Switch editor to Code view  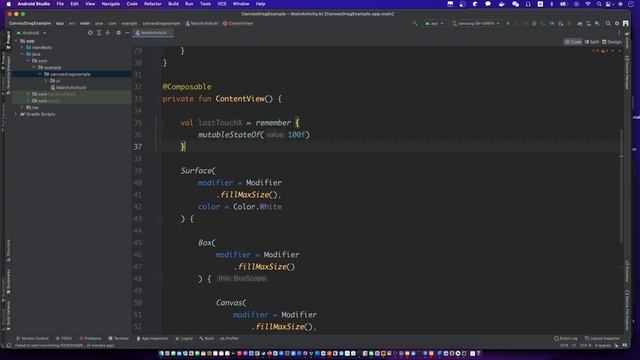[573, 42]
